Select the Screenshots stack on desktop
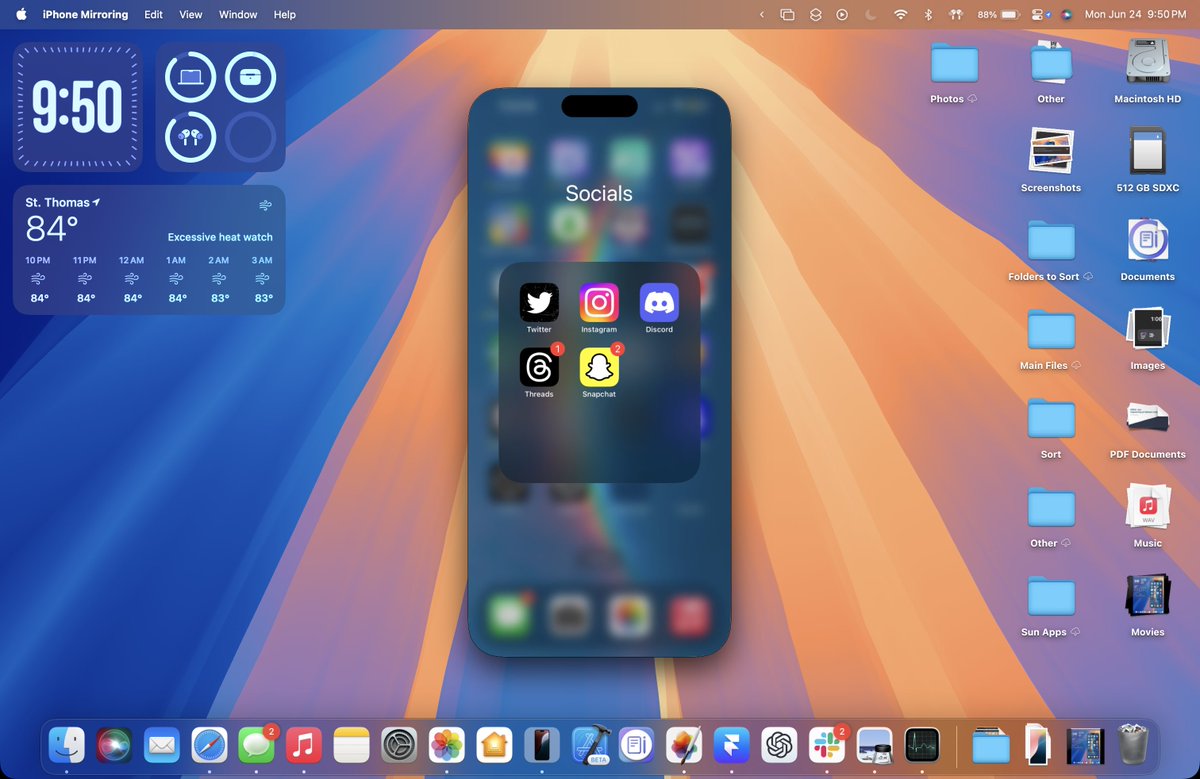1200x779 pixels. click(x=1051, y=151)
